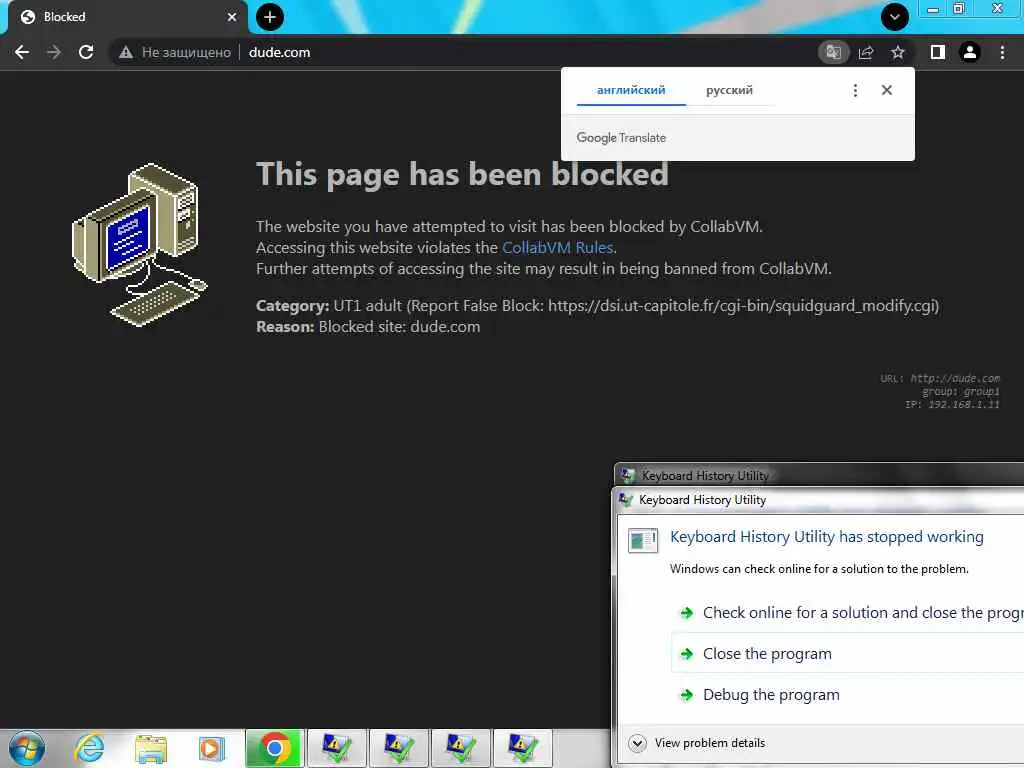Click the share page icon

866,52
